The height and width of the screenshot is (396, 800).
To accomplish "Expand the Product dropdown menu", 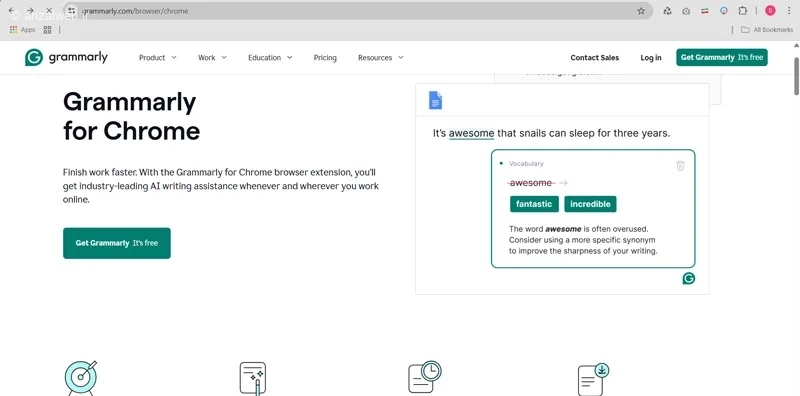I will 158,58.
